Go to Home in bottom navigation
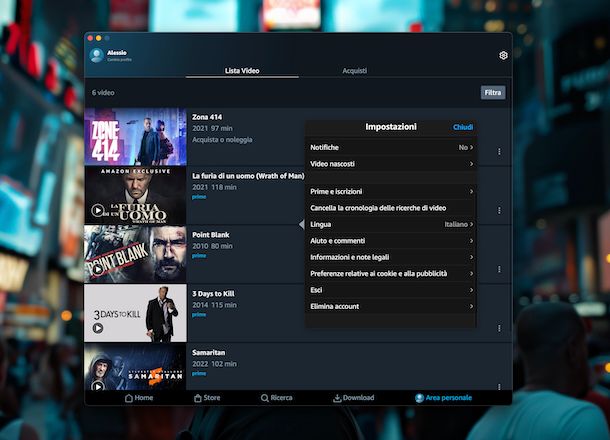Viewport: 610px width, 440px height. click(x=139, y=397)
